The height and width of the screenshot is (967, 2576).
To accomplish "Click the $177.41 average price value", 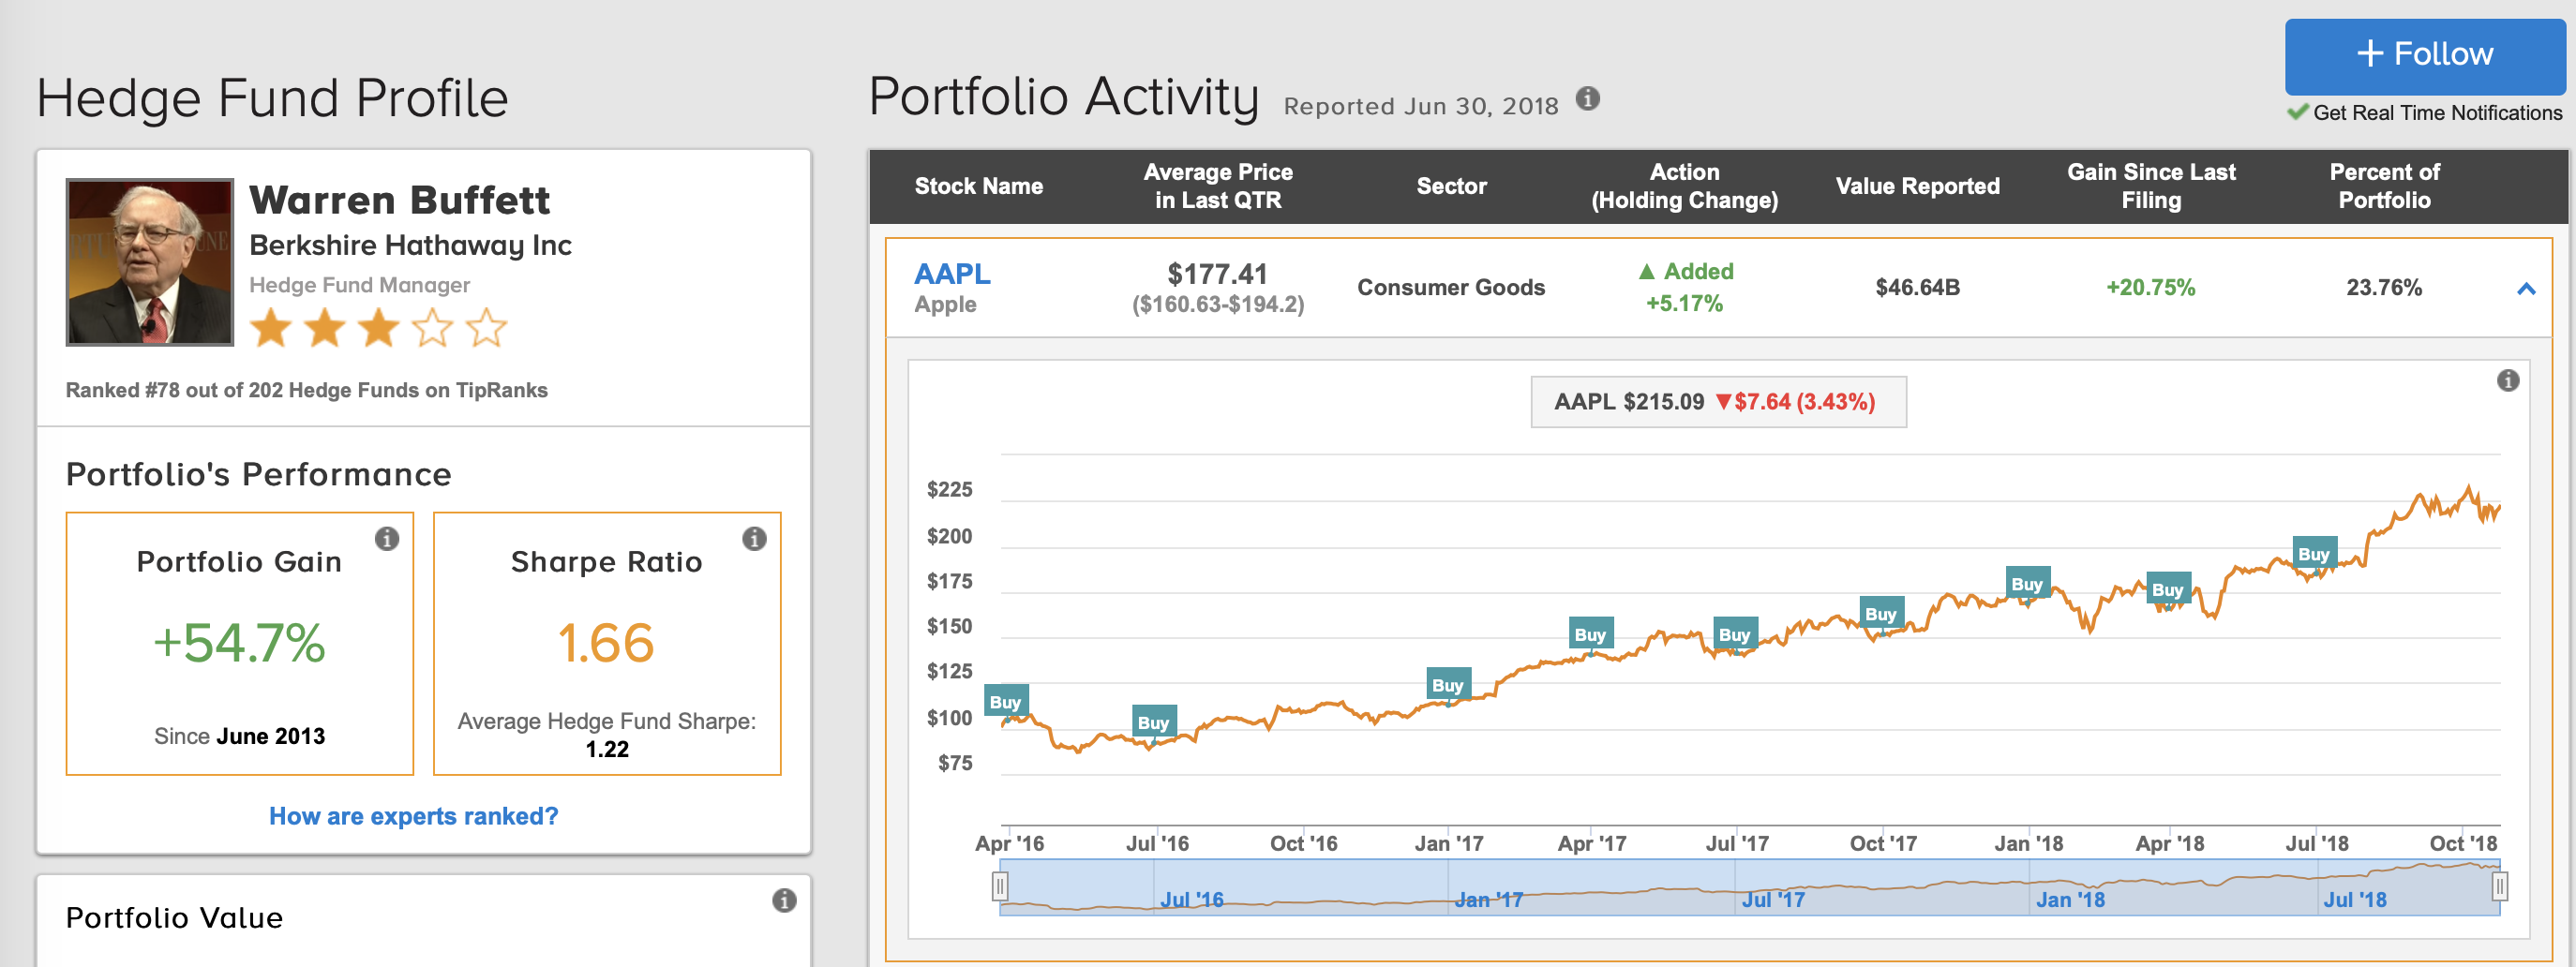I will pyautogui.click(x=1217, y=274).
